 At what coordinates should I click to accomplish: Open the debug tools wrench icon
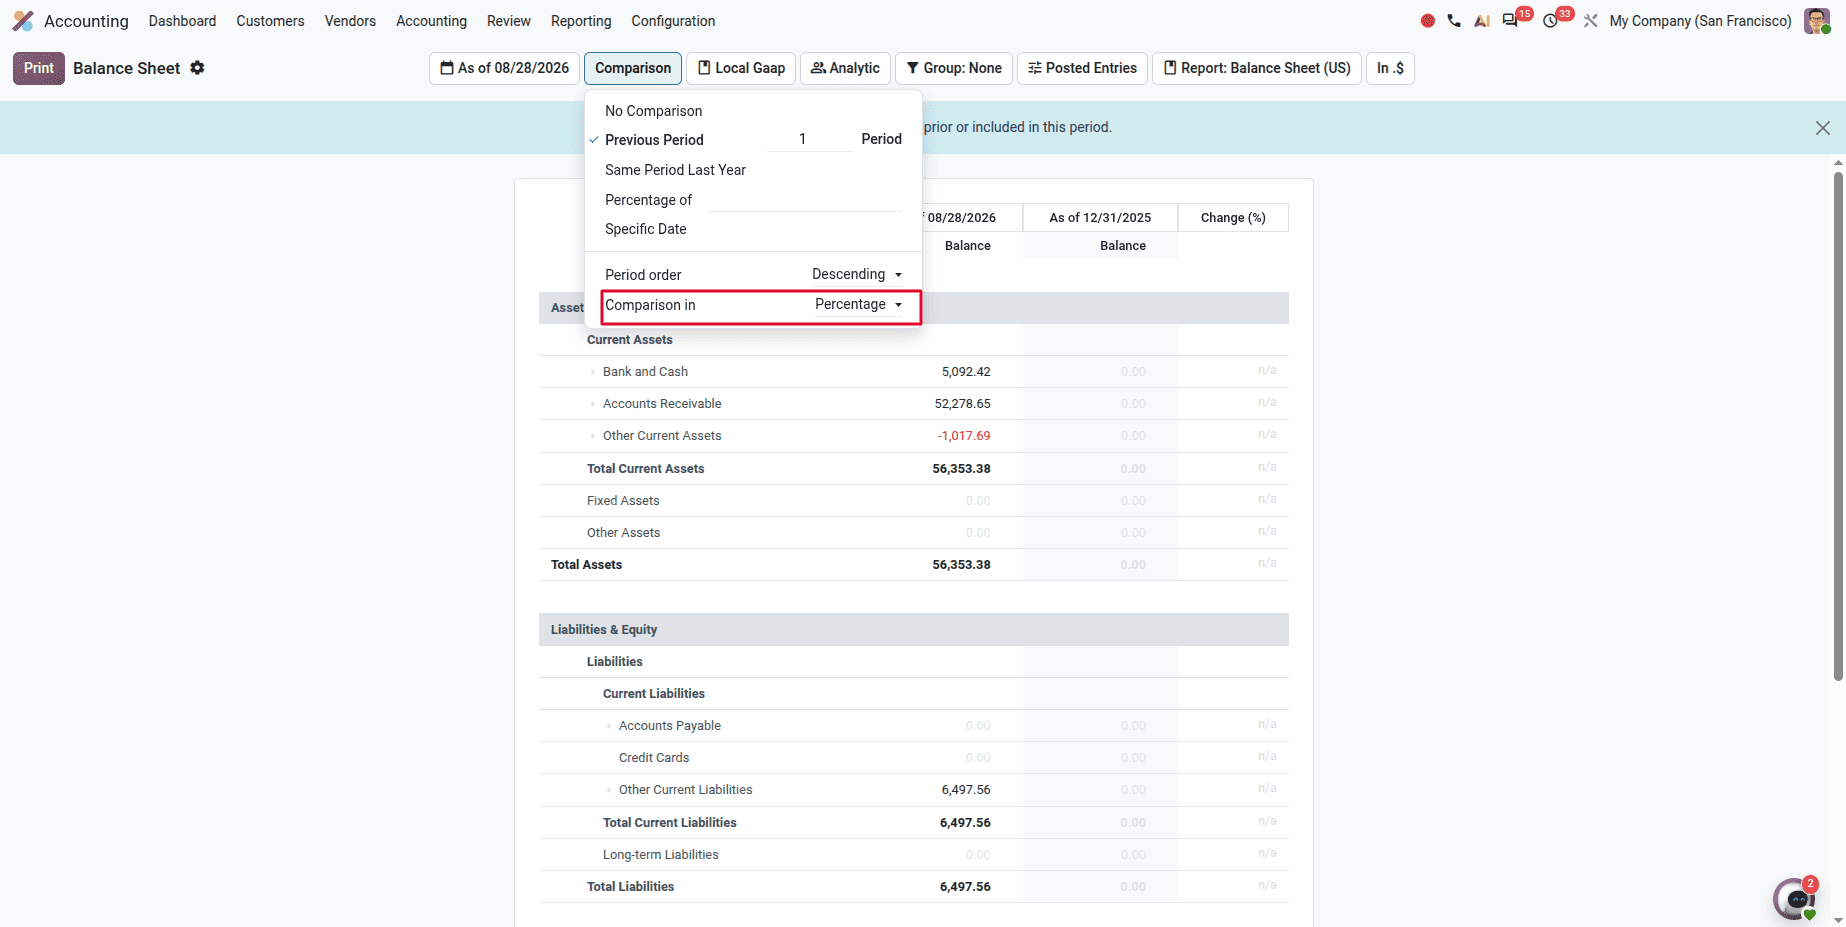pos(1591,21)
